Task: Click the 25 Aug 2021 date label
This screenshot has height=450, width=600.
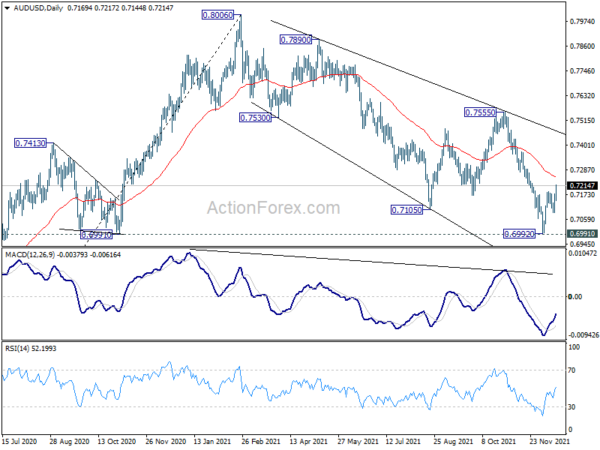Action: [452, 441]
